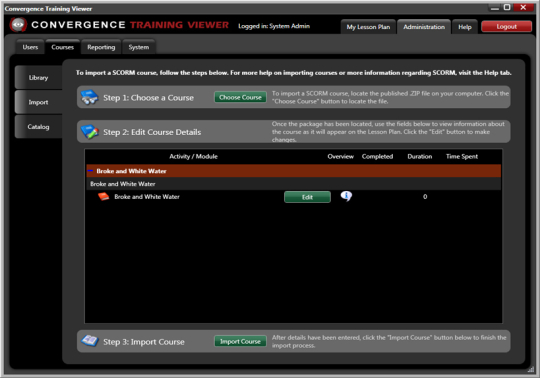Screen dimensions: 540x378
Task: Switch to the Users tab
Action: 30,47
